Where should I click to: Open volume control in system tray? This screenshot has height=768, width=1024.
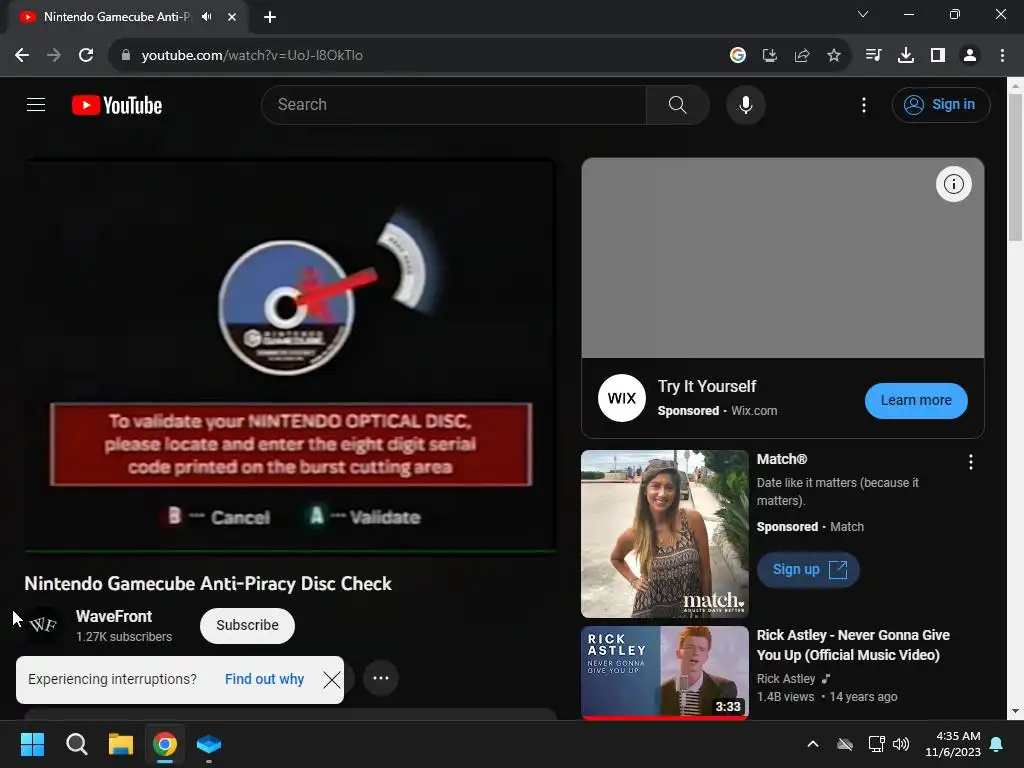coord(901,744)
